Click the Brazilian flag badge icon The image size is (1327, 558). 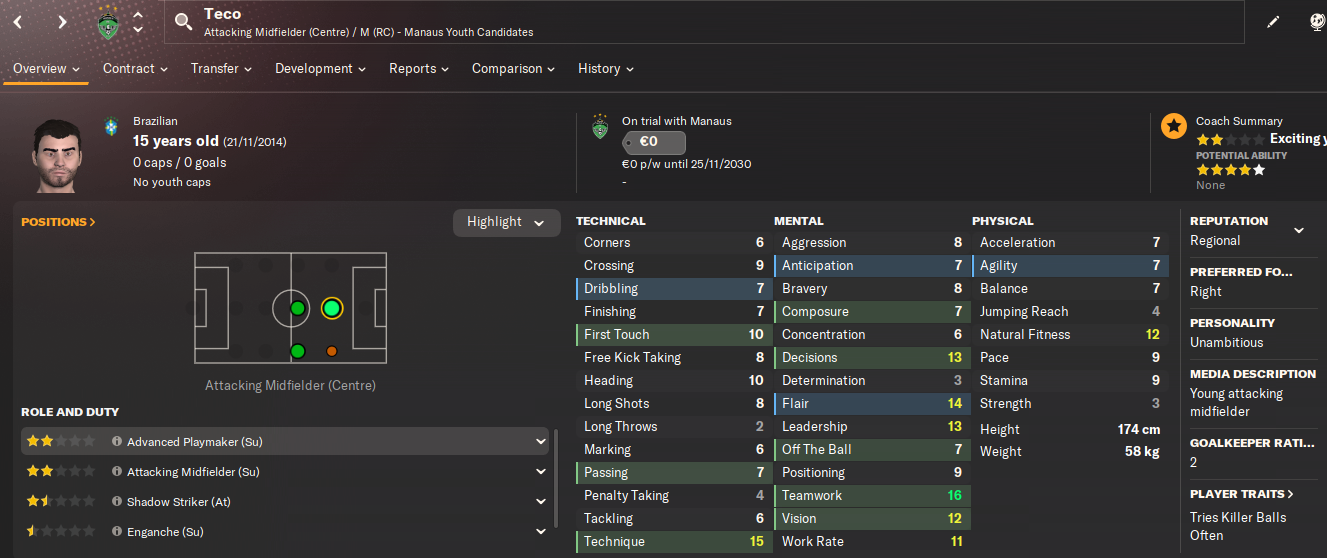click(x=111, y=127)
